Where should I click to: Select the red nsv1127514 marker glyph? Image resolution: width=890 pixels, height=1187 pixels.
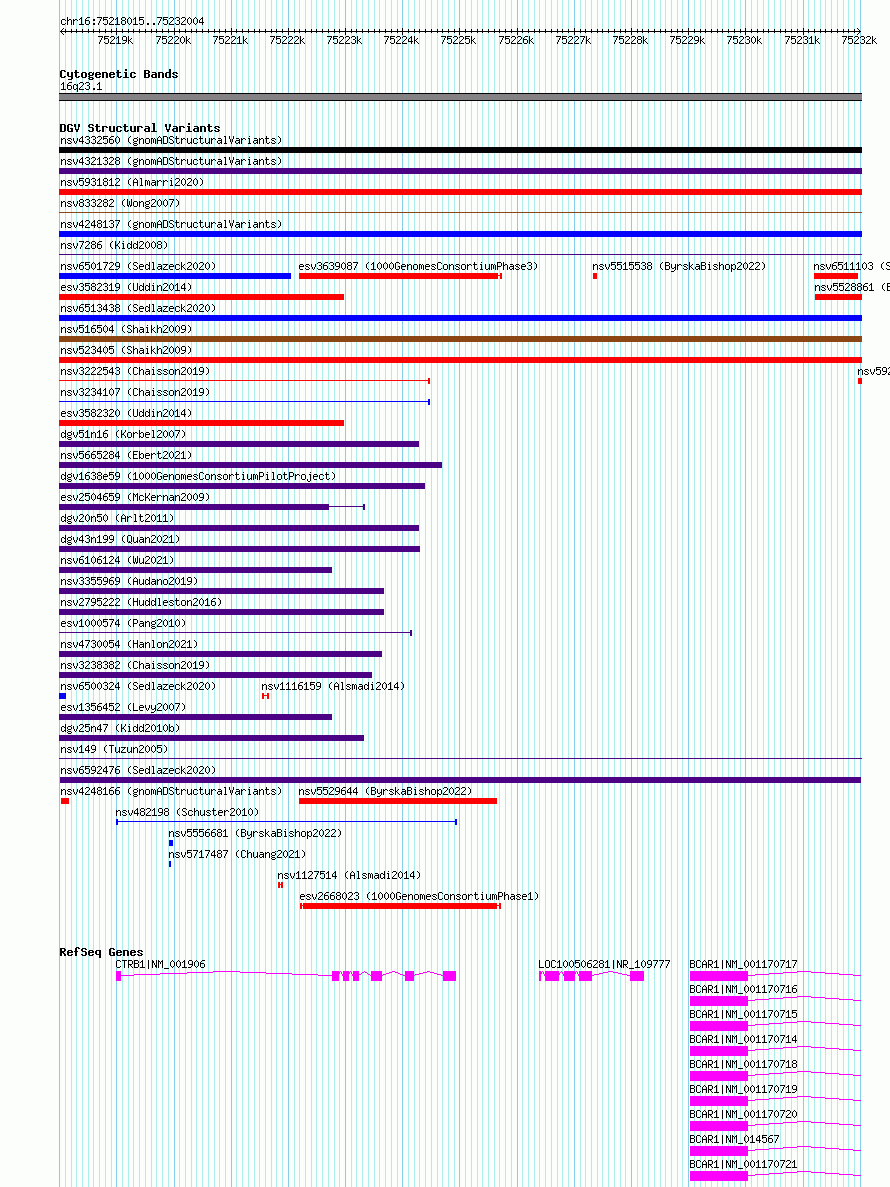coord(281,885)
